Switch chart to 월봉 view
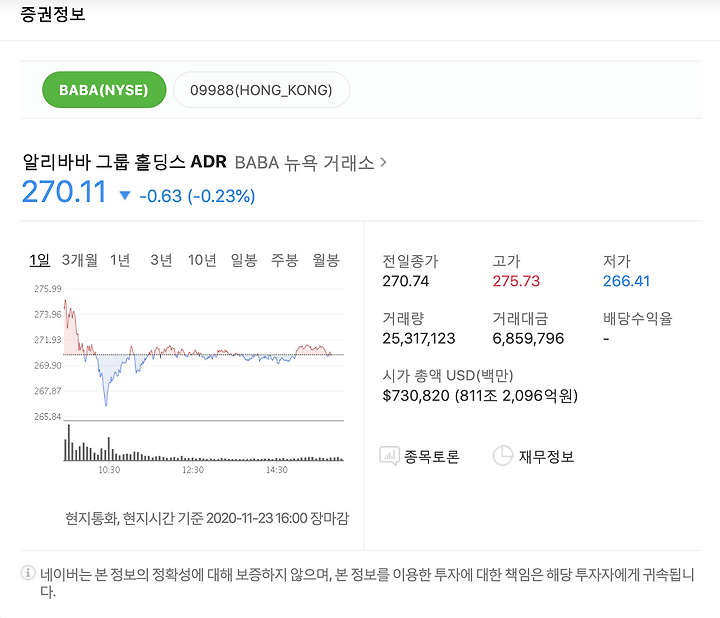Image resolution: width=720 pixels, height=618 pixels. (326, 260)
